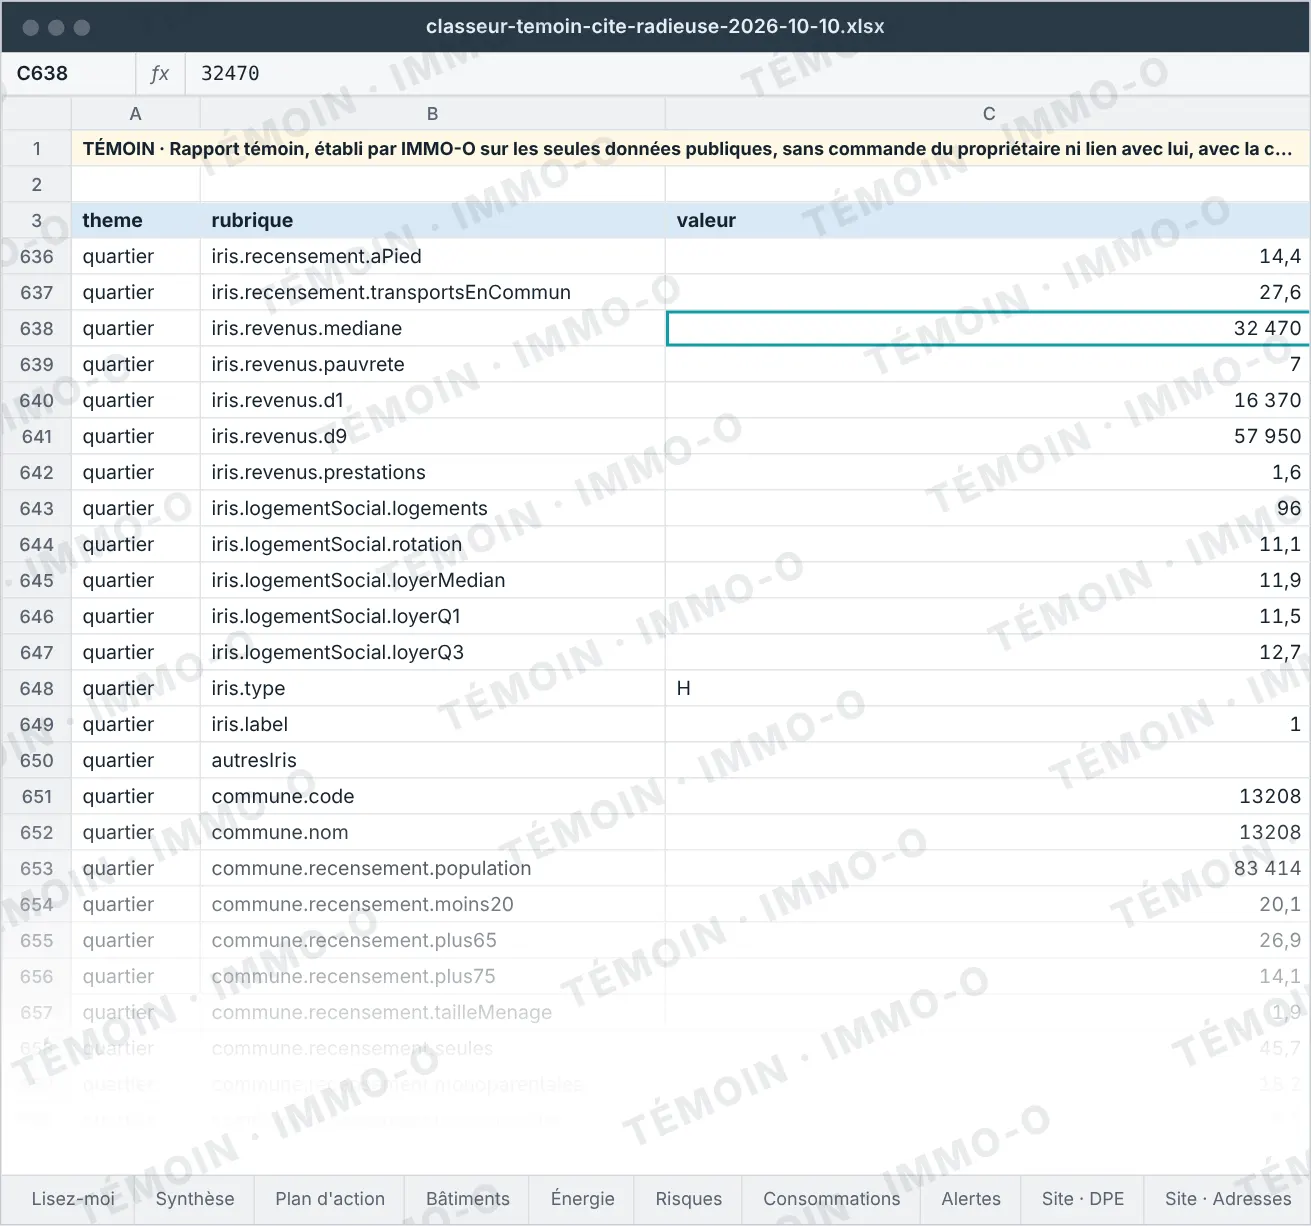This screenshot has width=1311, height=1226.
Task: Select the row 638 header
Action: point(37,328)
